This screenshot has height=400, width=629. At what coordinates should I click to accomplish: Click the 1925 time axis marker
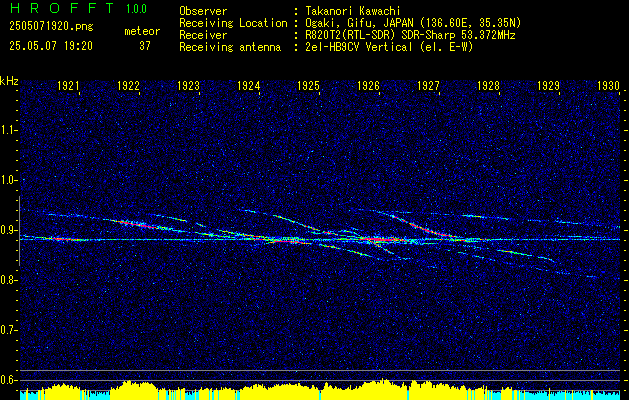(x=308, y=85)
